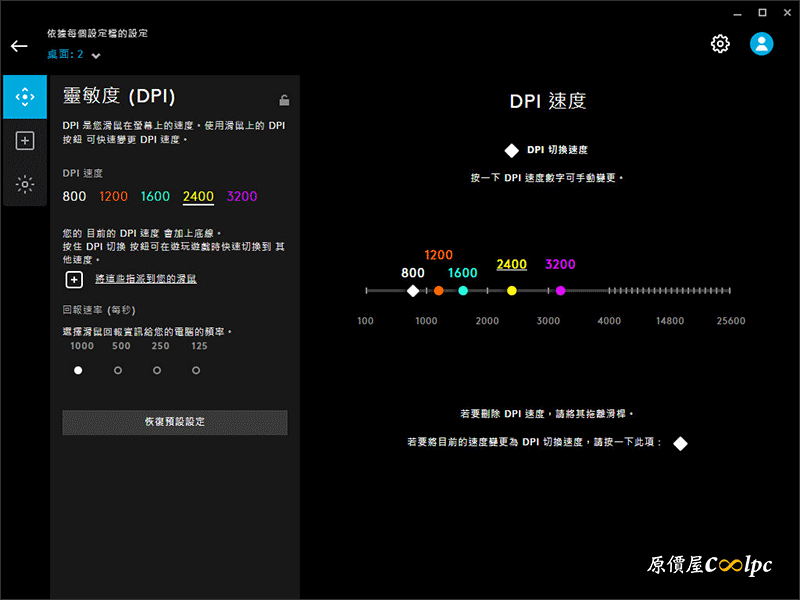This screenshot has height=600, width=800.
Task: Click the cyan 1600 DPI slider marker
Action: [463, 291]
